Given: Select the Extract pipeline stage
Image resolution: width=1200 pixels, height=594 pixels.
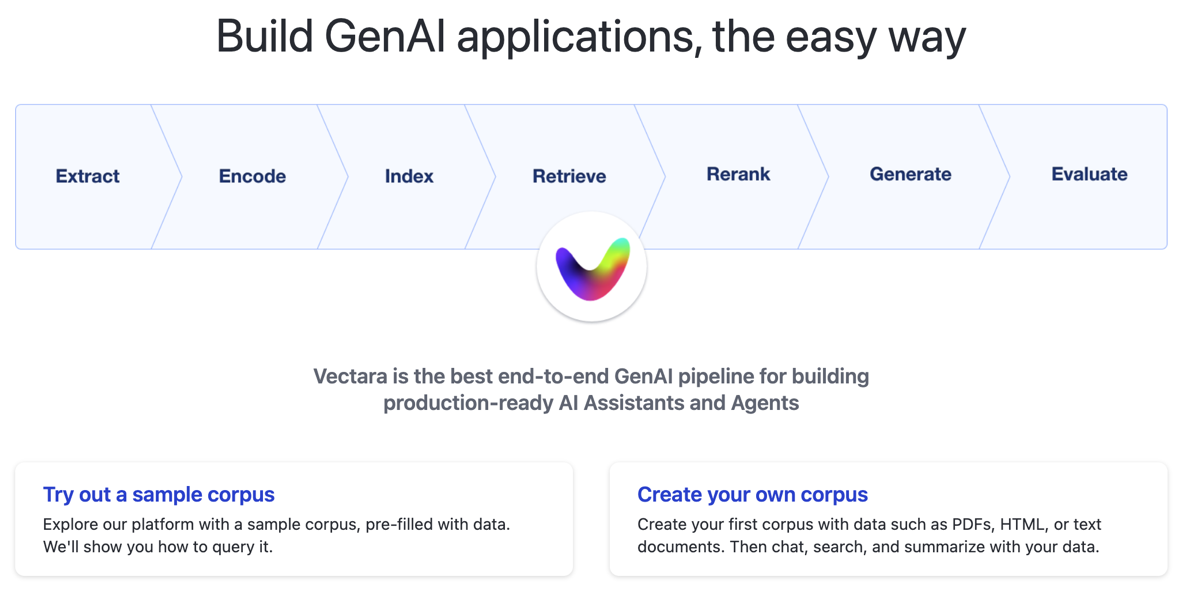Looking at the screenshot, I should (87, 176).
